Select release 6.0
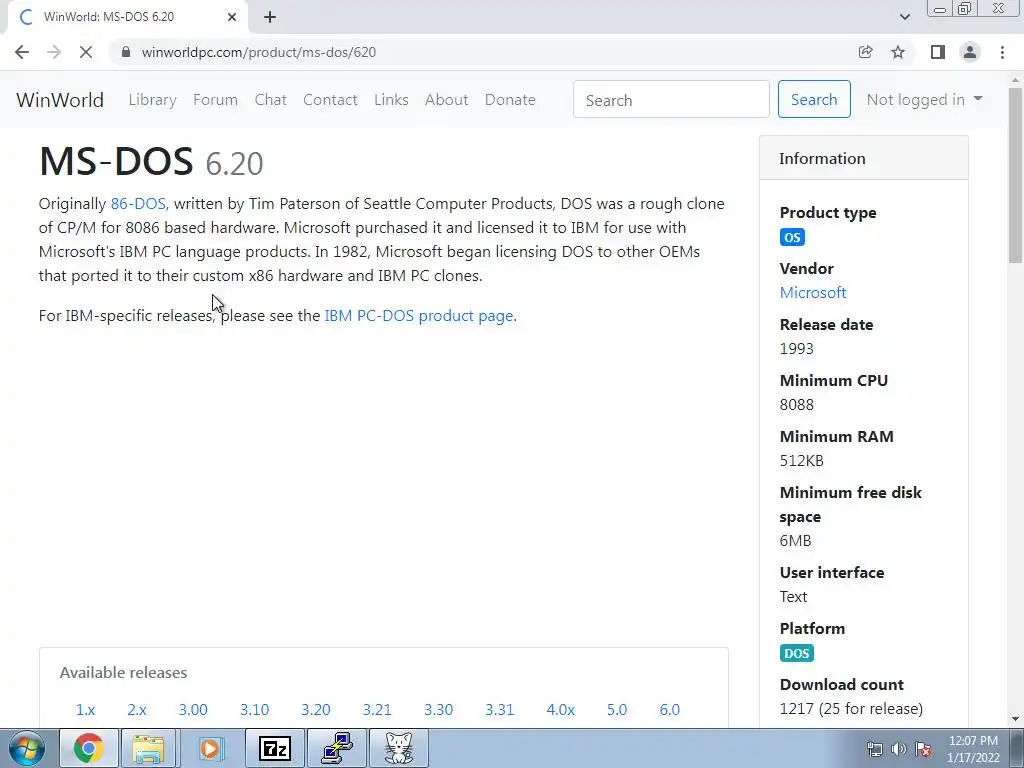This screenshot has width=1024, height=768. [669, 709]
